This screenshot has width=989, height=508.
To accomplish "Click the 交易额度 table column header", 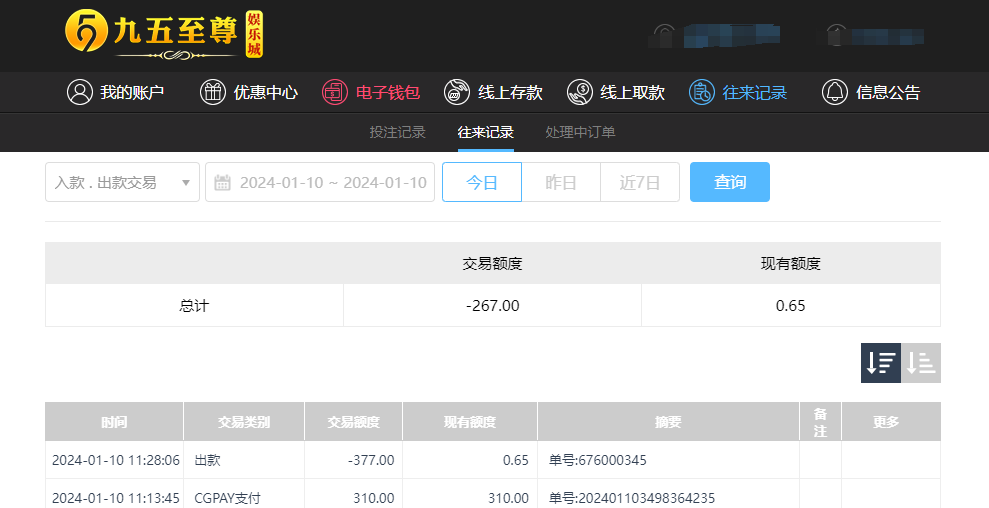I will pos(353,422).
